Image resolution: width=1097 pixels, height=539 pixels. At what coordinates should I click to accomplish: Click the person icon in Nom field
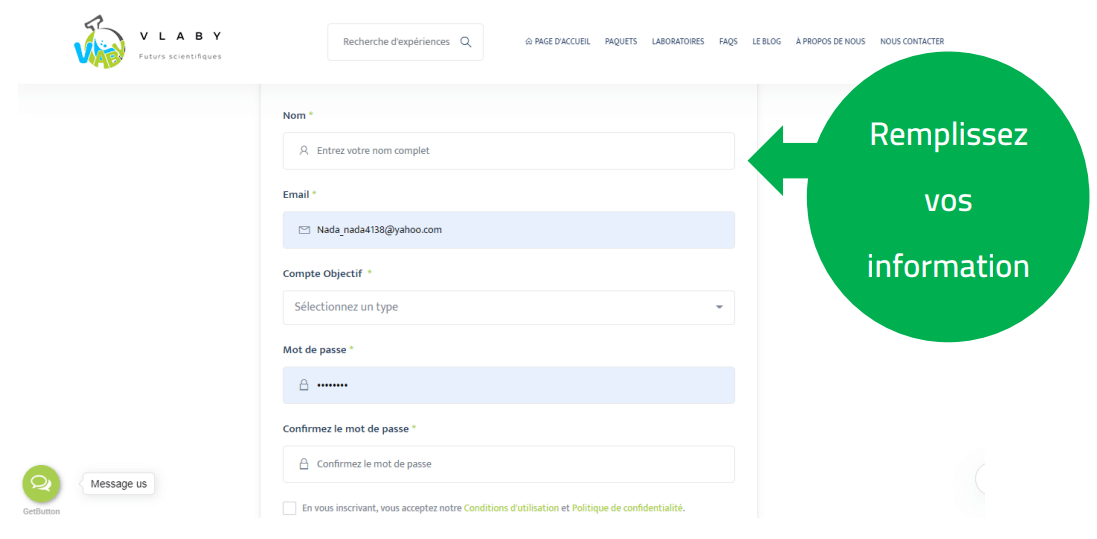(304, 151)
